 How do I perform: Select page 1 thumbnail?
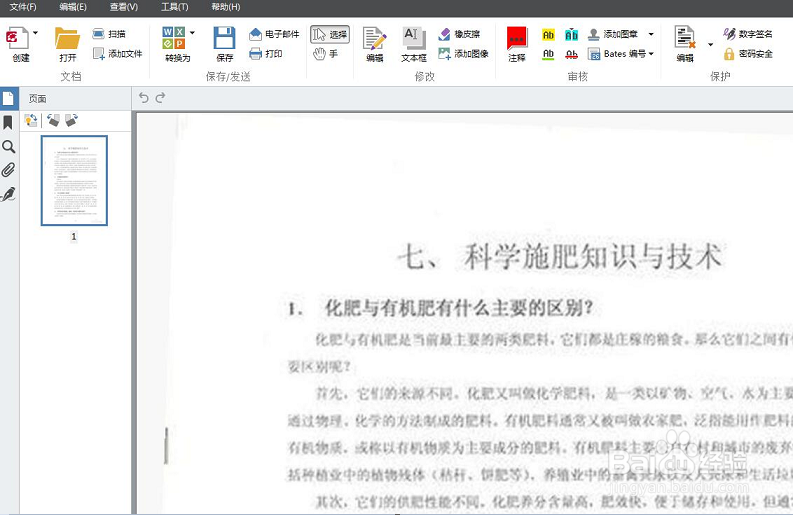(x=74, y=181)
